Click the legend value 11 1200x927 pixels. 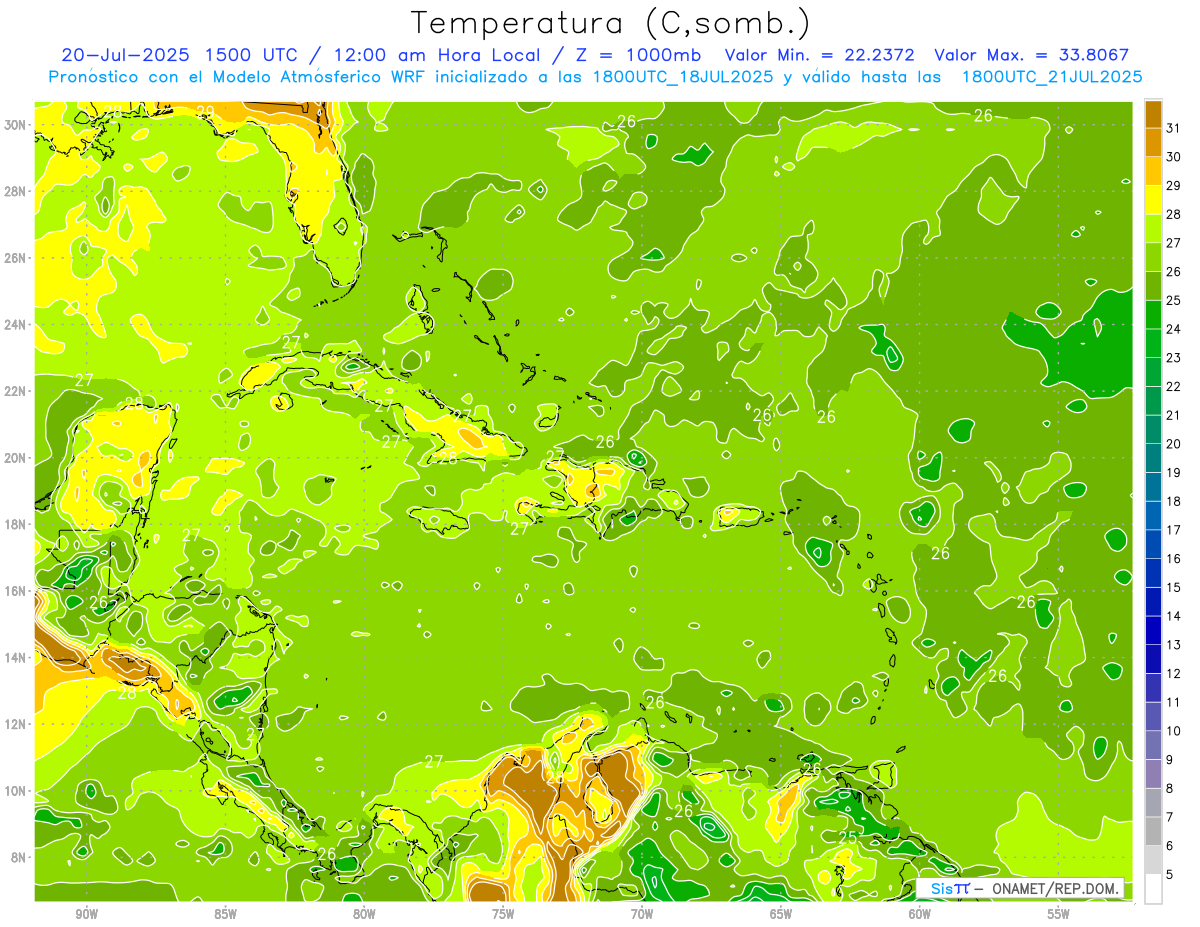coord(1173,702)
